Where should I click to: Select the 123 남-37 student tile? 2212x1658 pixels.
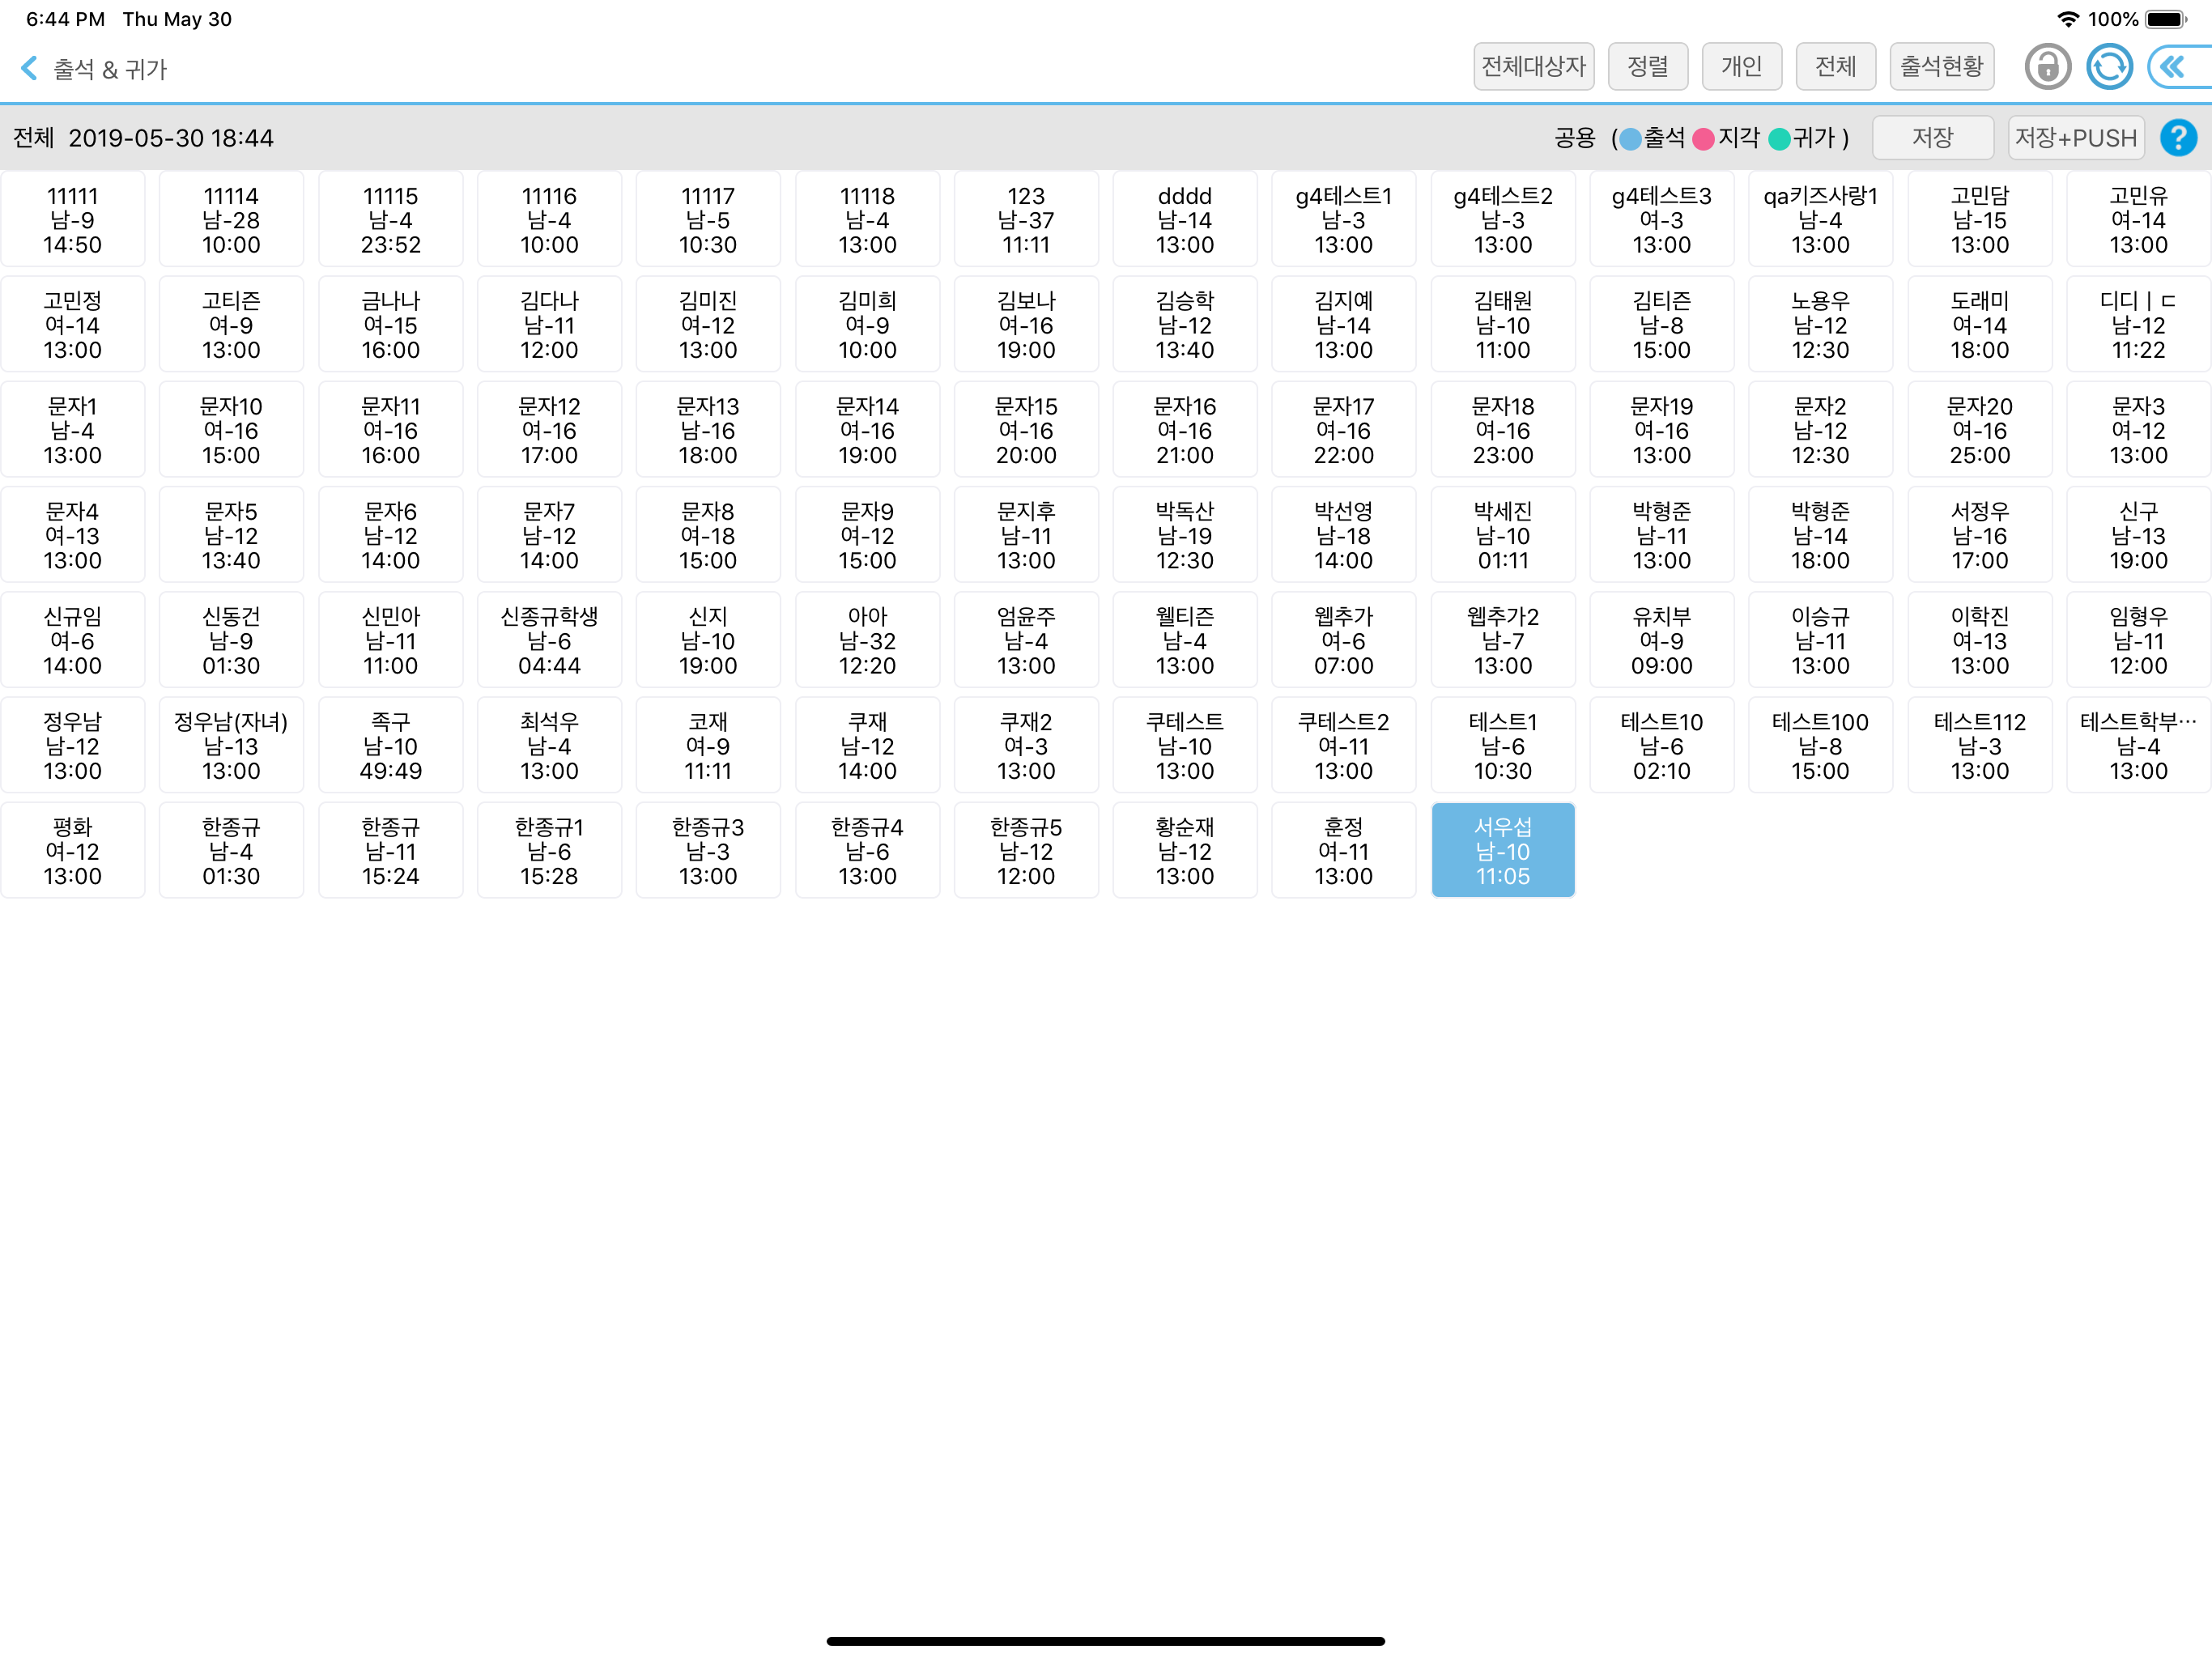click(1026, 220)
